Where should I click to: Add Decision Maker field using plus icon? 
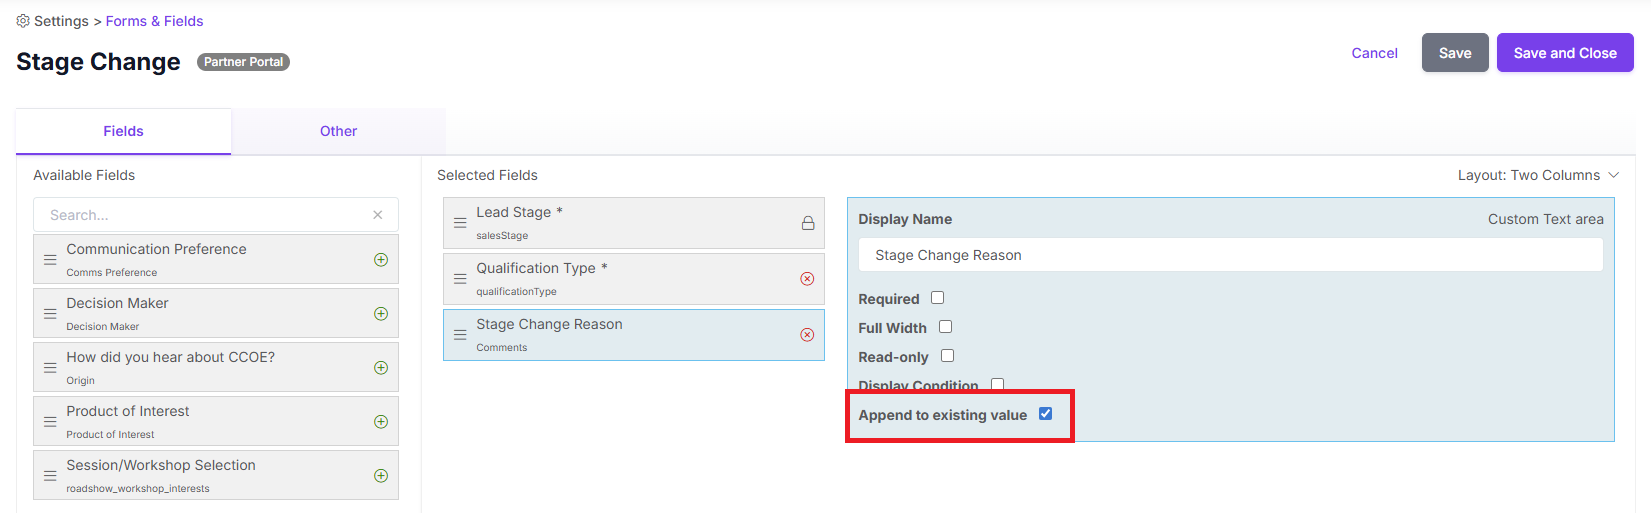pyautogui.click(x=381, y=314)
